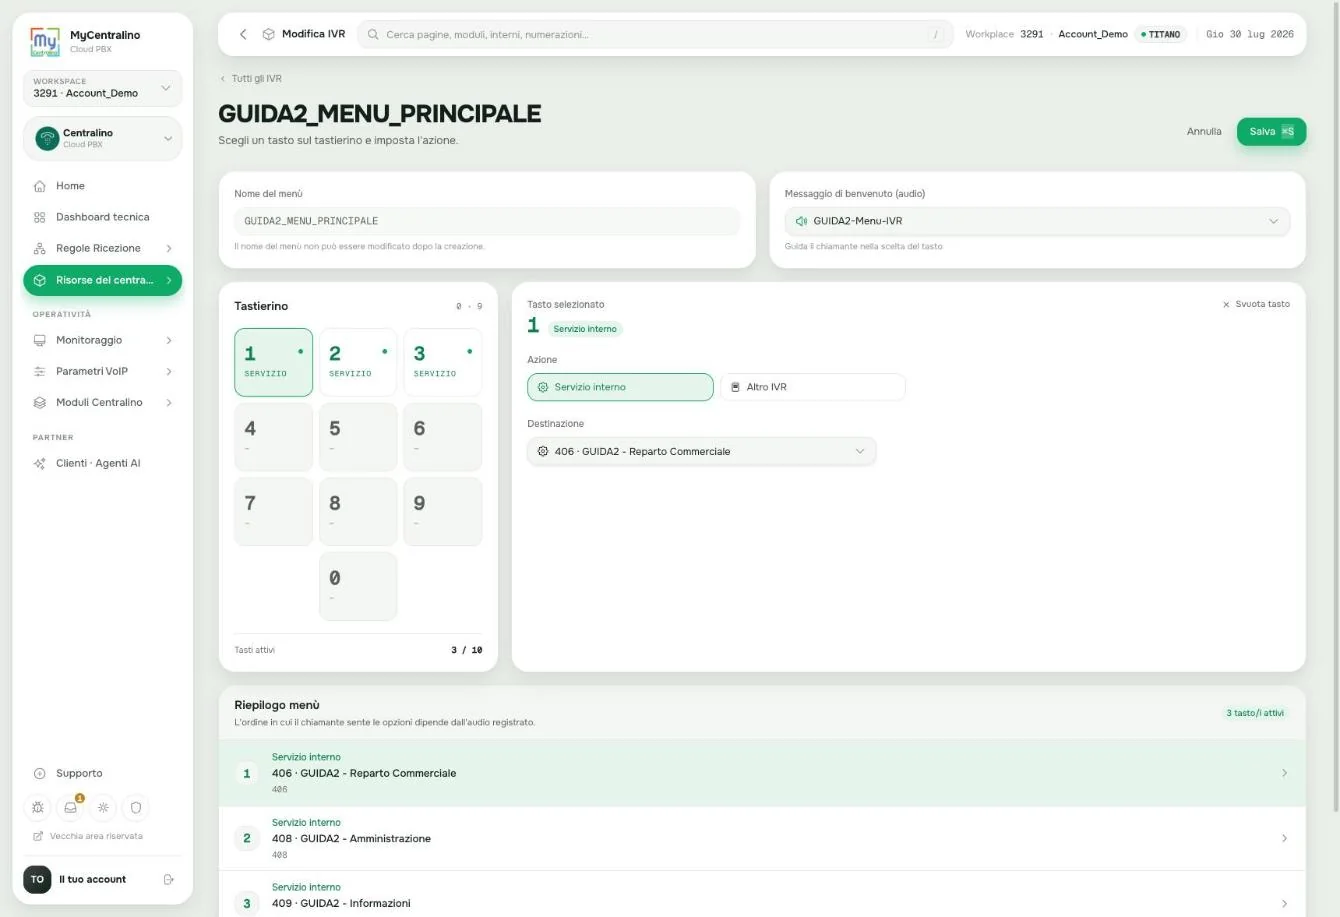Select empty keypad key 9
The width and height of the screenshot is (1340, 917).
(x=443, y=511)
